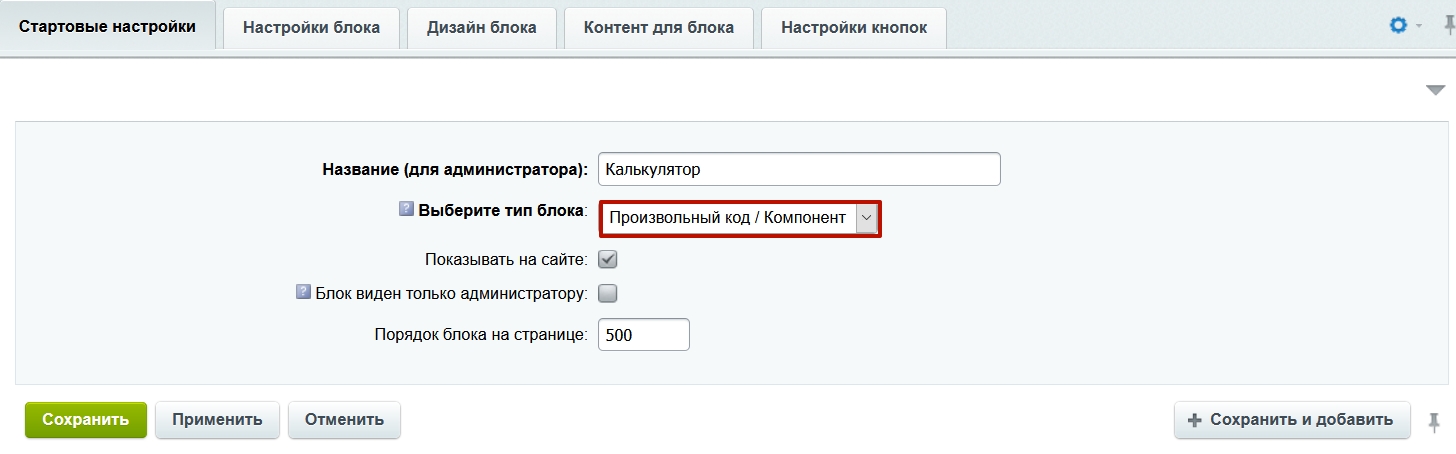1456x454 pixels.
Task: Enable the 'Блок виден только администратору' checkbox
Action: coord(607,293)
